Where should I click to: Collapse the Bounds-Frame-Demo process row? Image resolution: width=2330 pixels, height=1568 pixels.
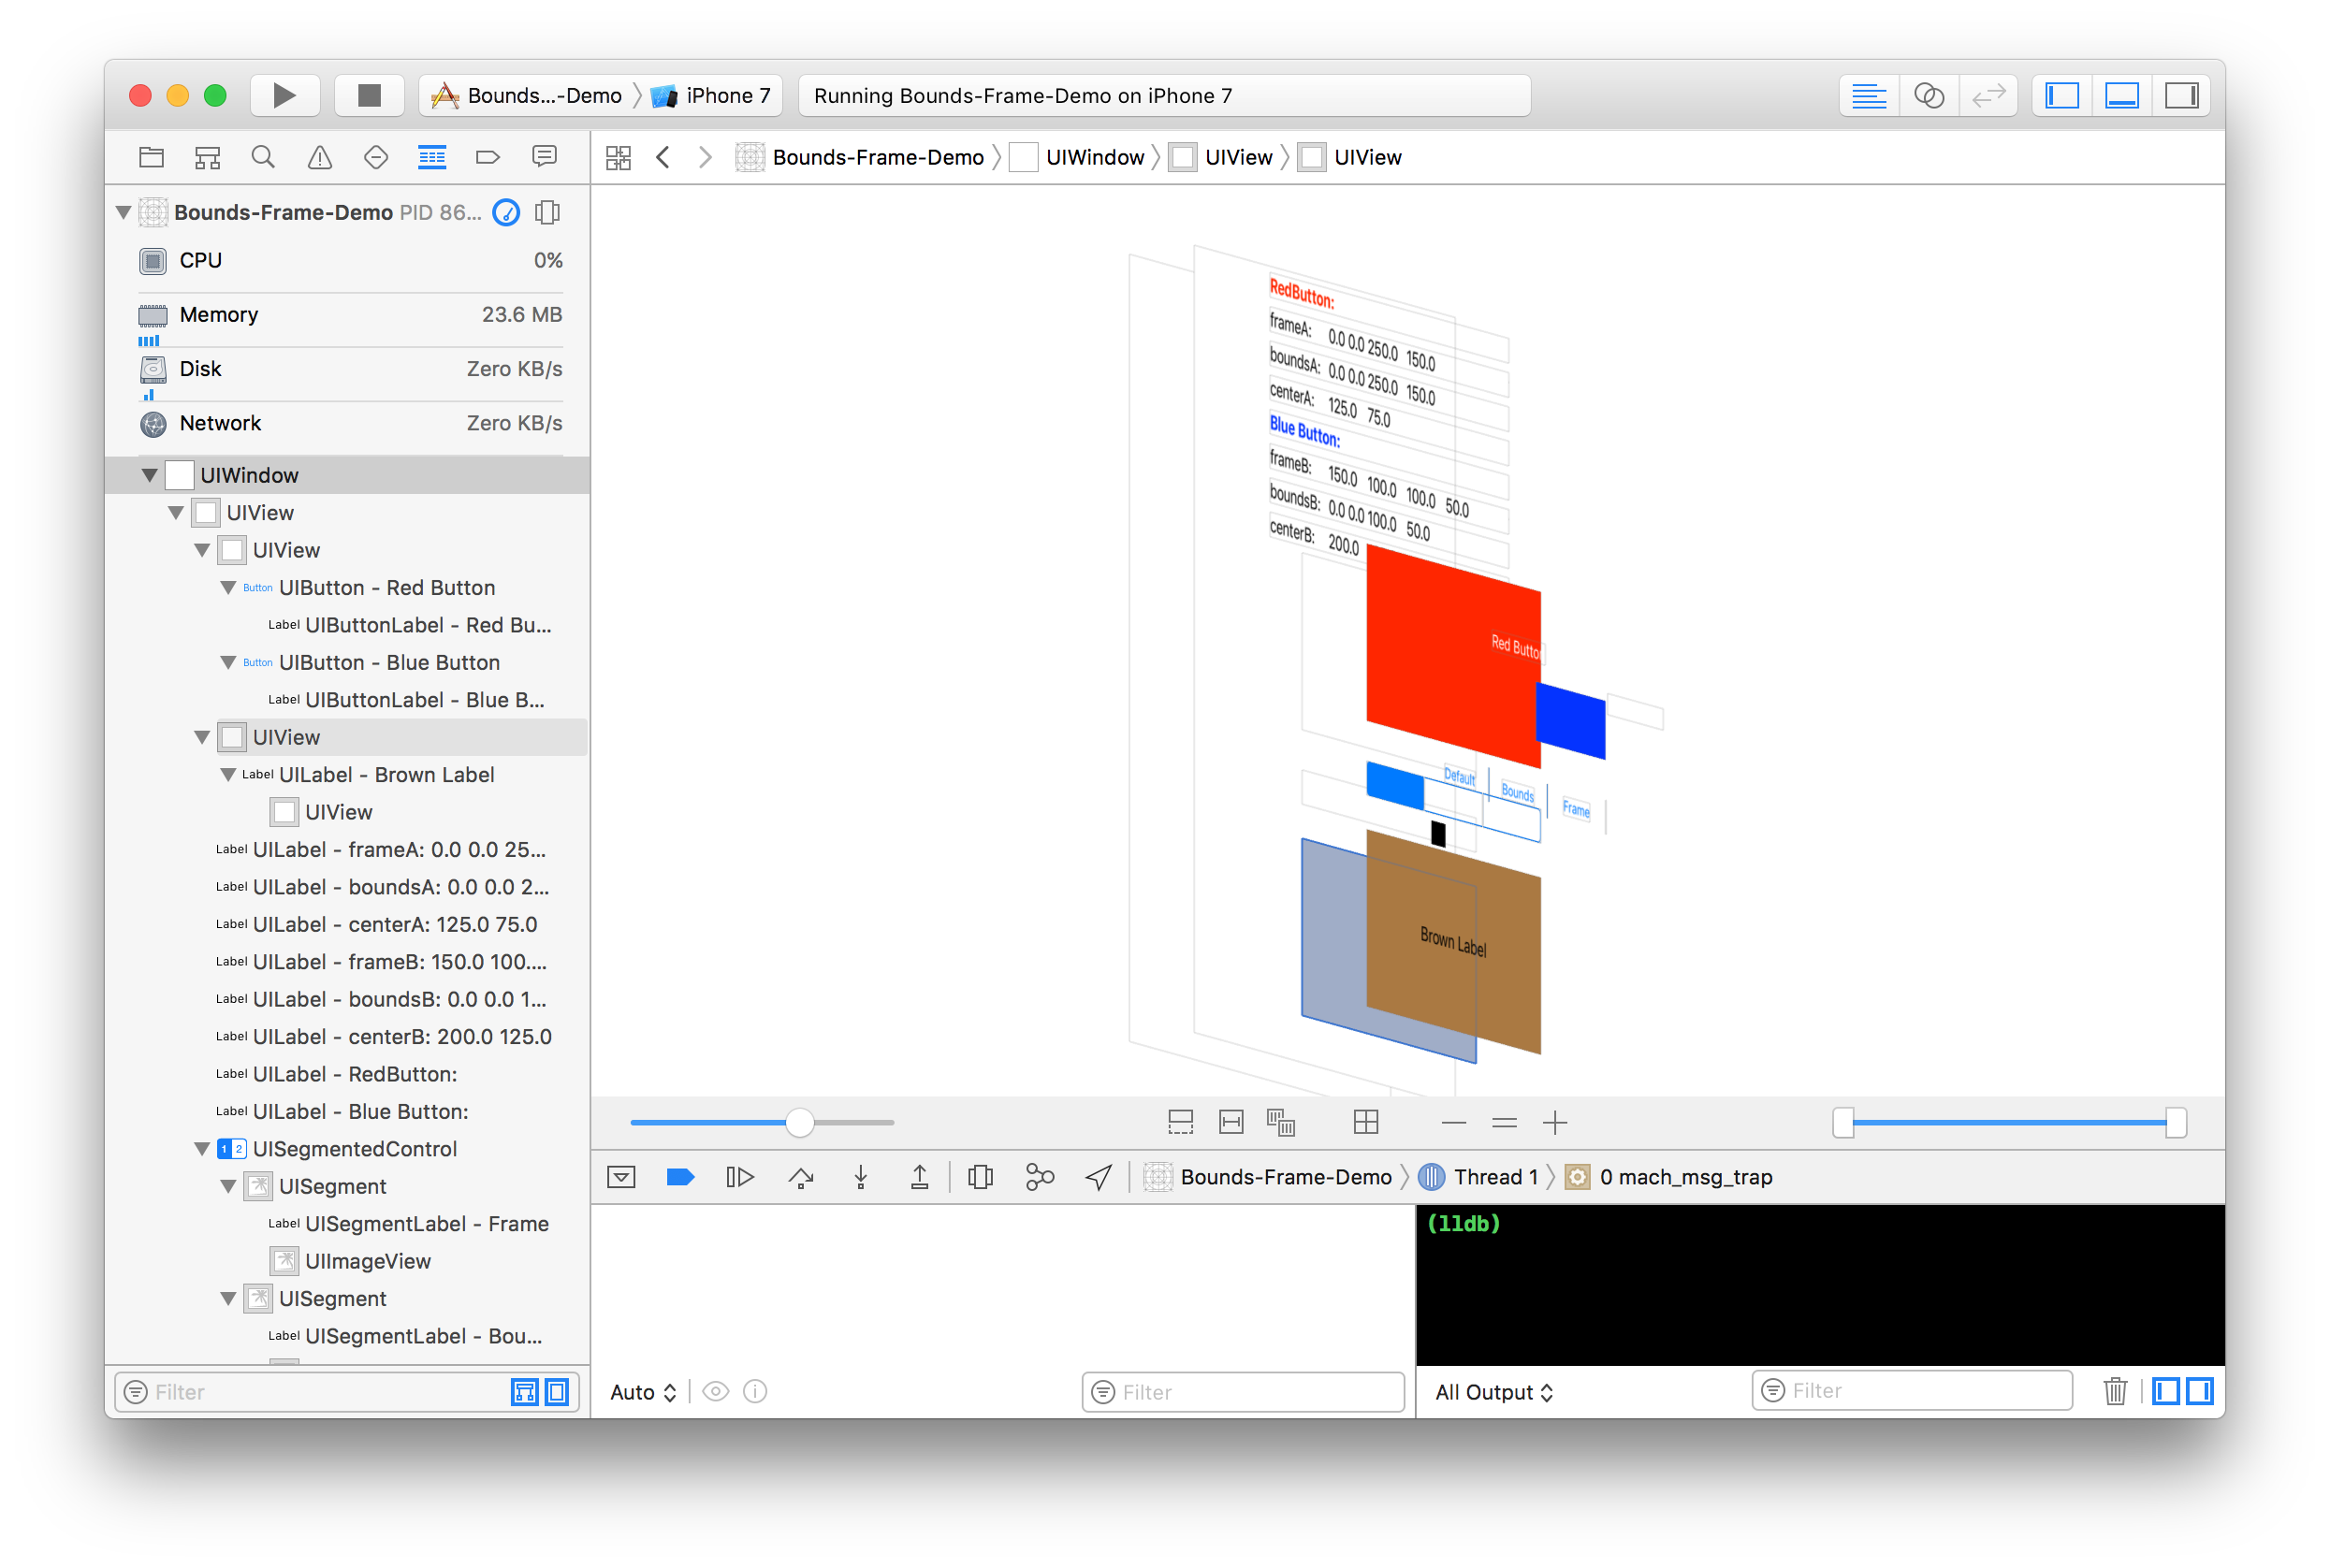(124, 212)
